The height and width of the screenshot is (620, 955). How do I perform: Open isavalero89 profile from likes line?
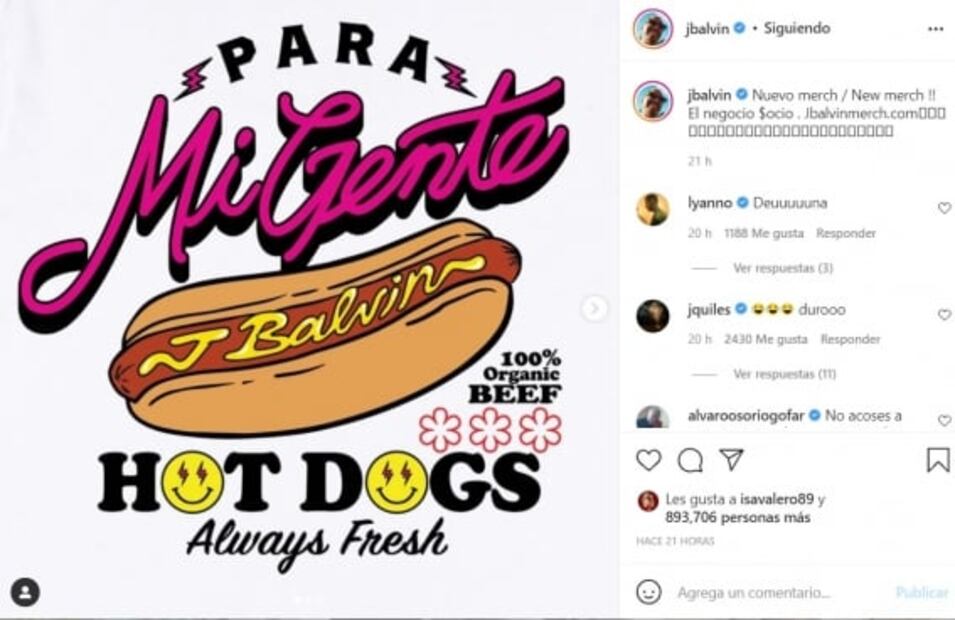[x=777, y=499]
